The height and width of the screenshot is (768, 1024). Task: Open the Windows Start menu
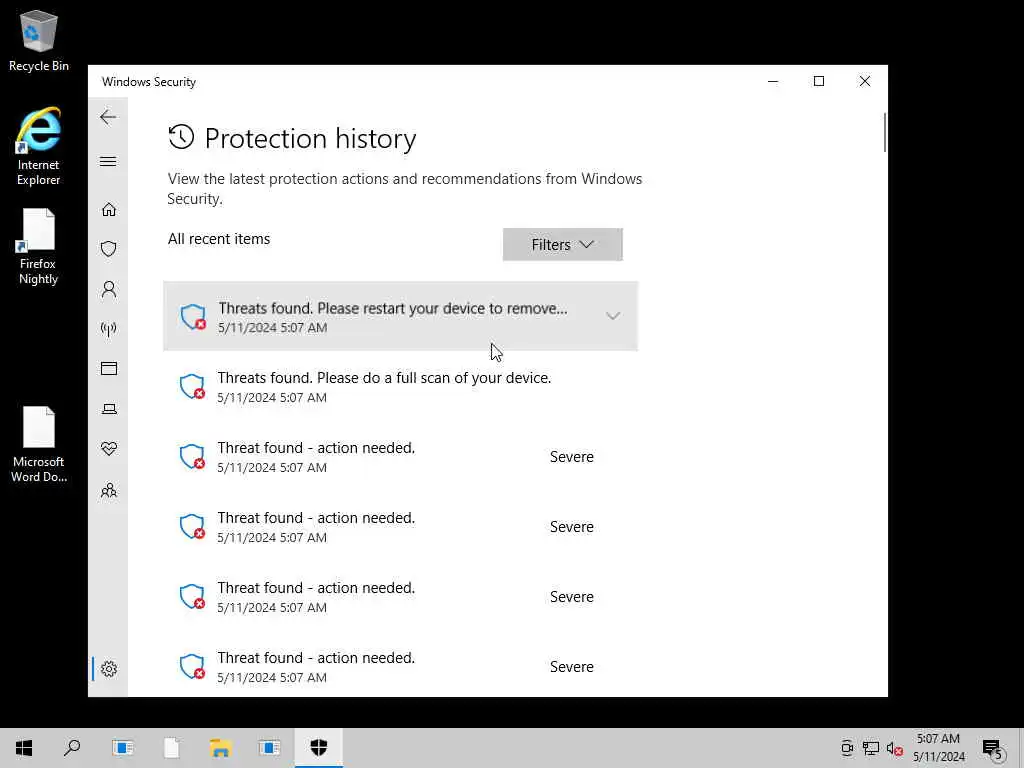coord(24,748)
